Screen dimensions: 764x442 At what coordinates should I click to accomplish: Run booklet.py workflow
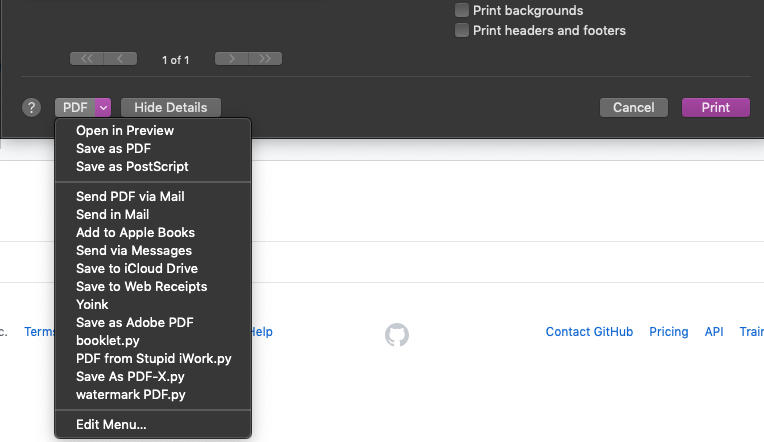point(153,341)
